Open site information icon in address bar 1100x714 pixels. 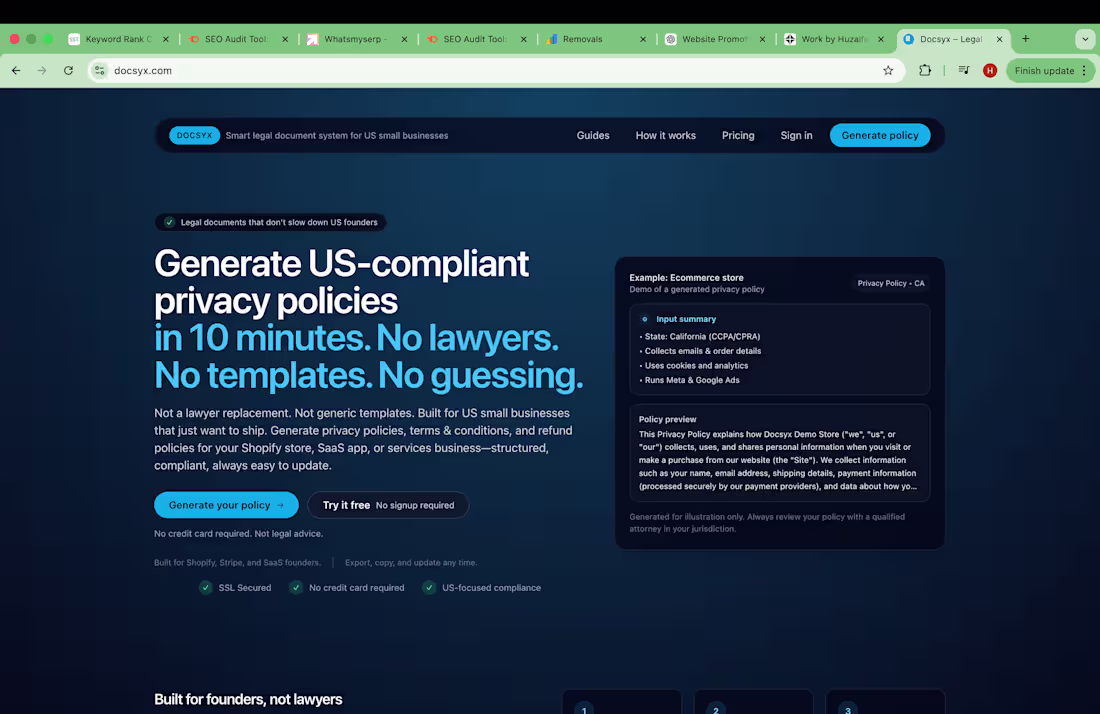coord(99,71)
